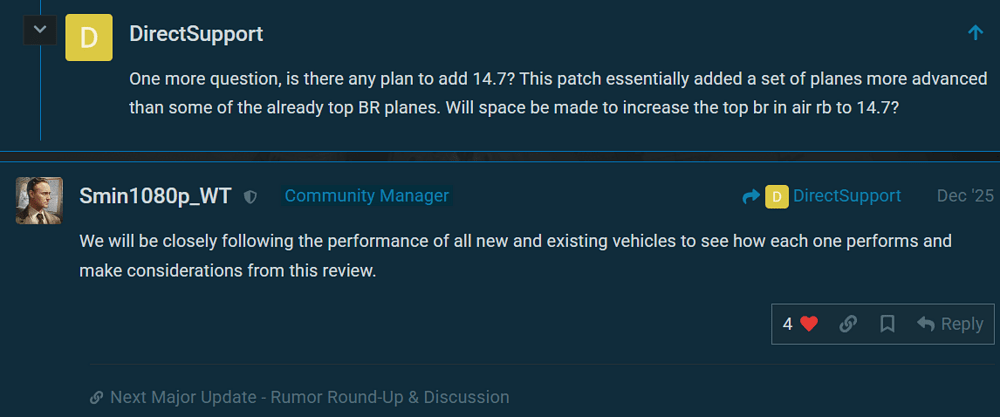The width and height of the screenshot is (1000, 417).
Task: Open the Smin1080p_WT username profile
Action: click(155, 196)
